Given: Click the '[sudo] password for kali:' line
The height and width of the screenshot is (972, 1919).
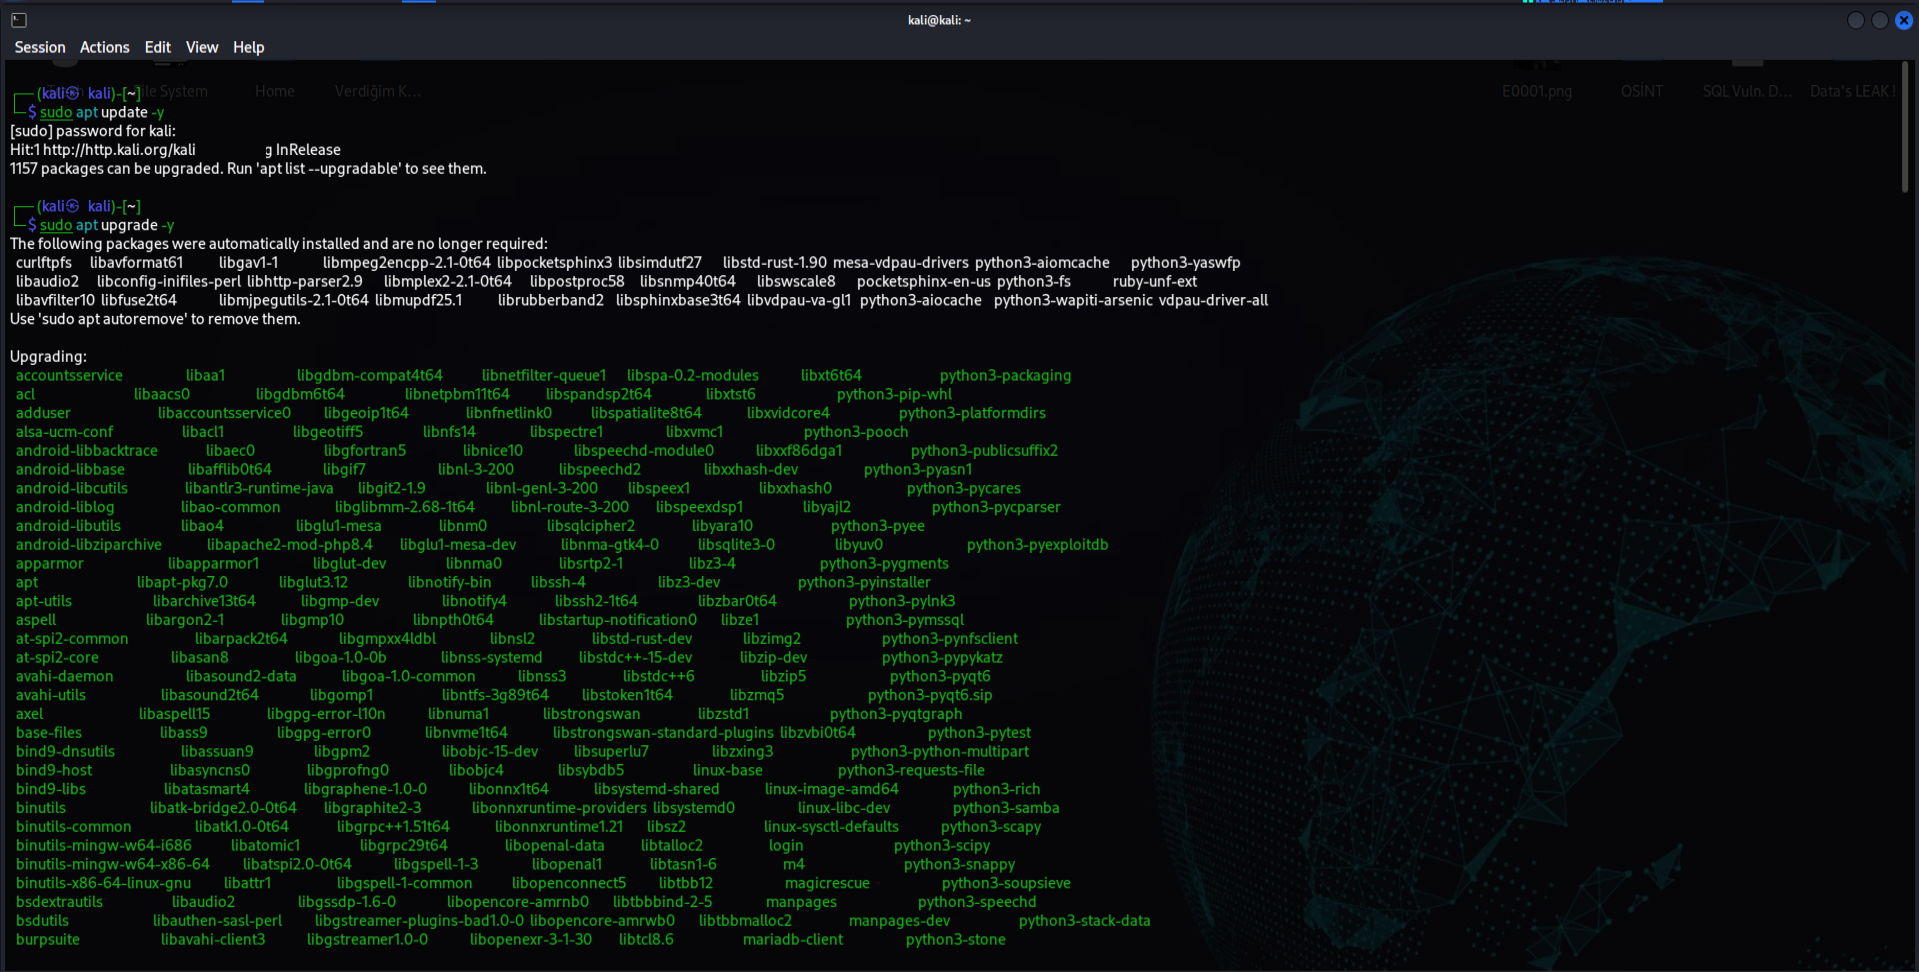Looking at the screenshot, I should (93, 131).
